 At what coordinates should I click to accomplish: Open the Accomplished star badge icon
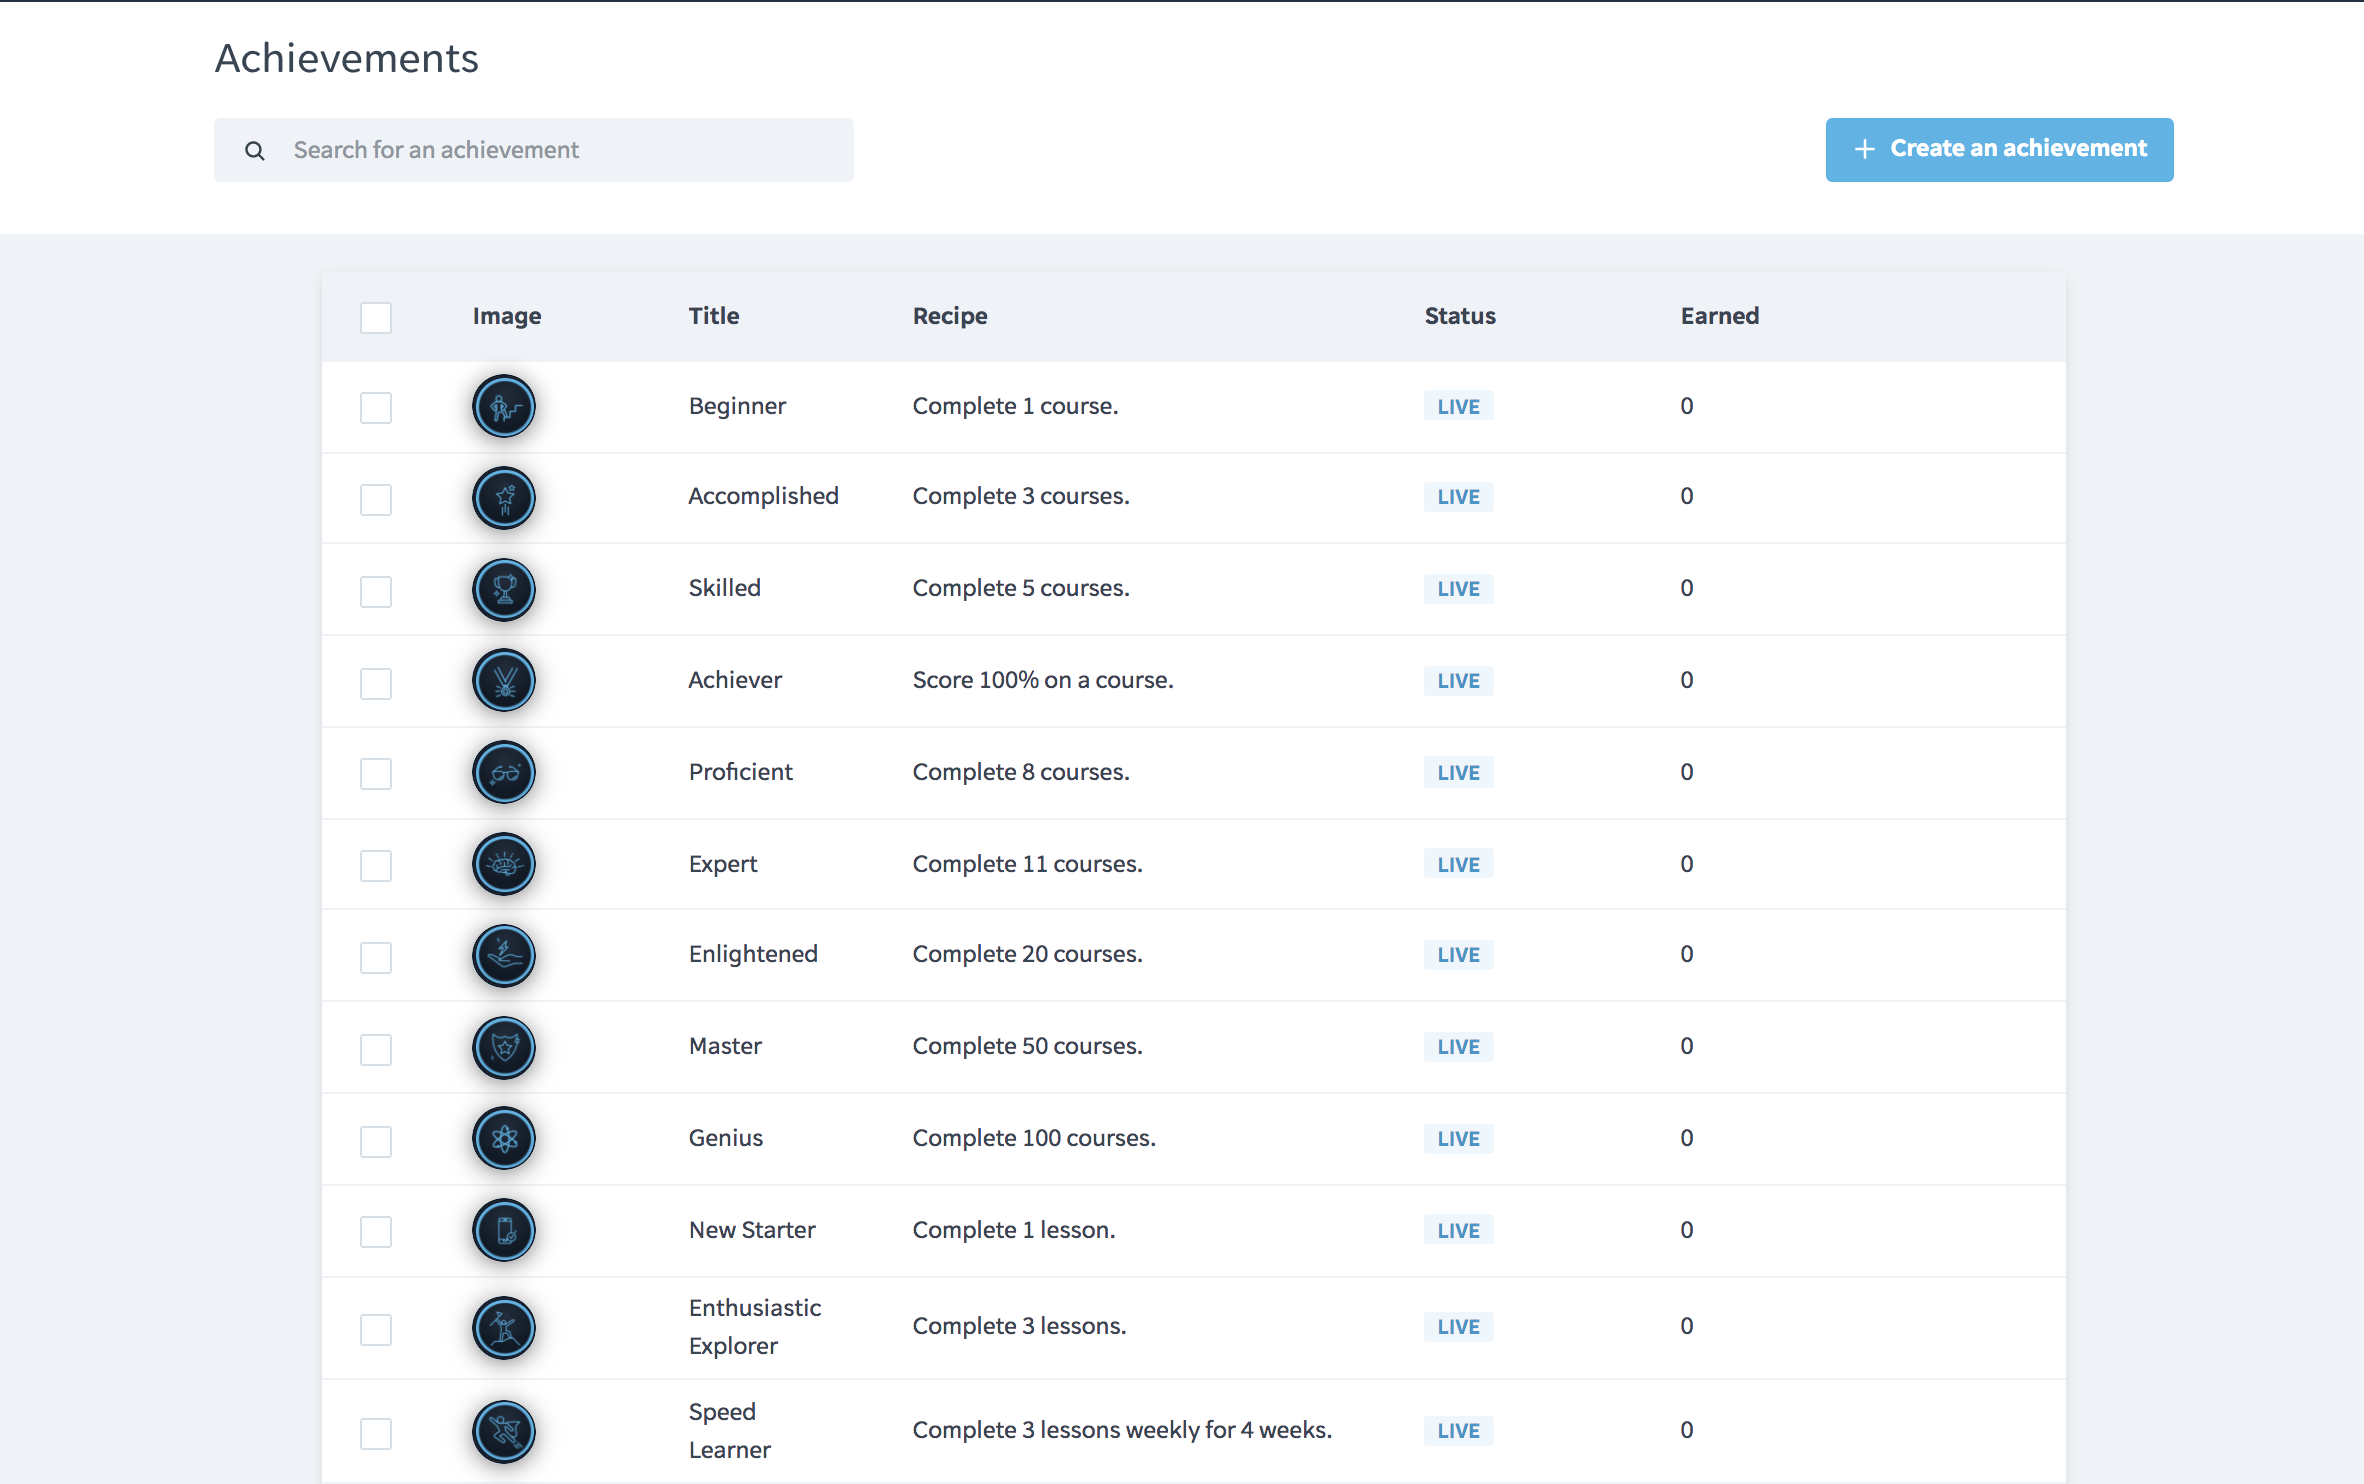point(503,497)
